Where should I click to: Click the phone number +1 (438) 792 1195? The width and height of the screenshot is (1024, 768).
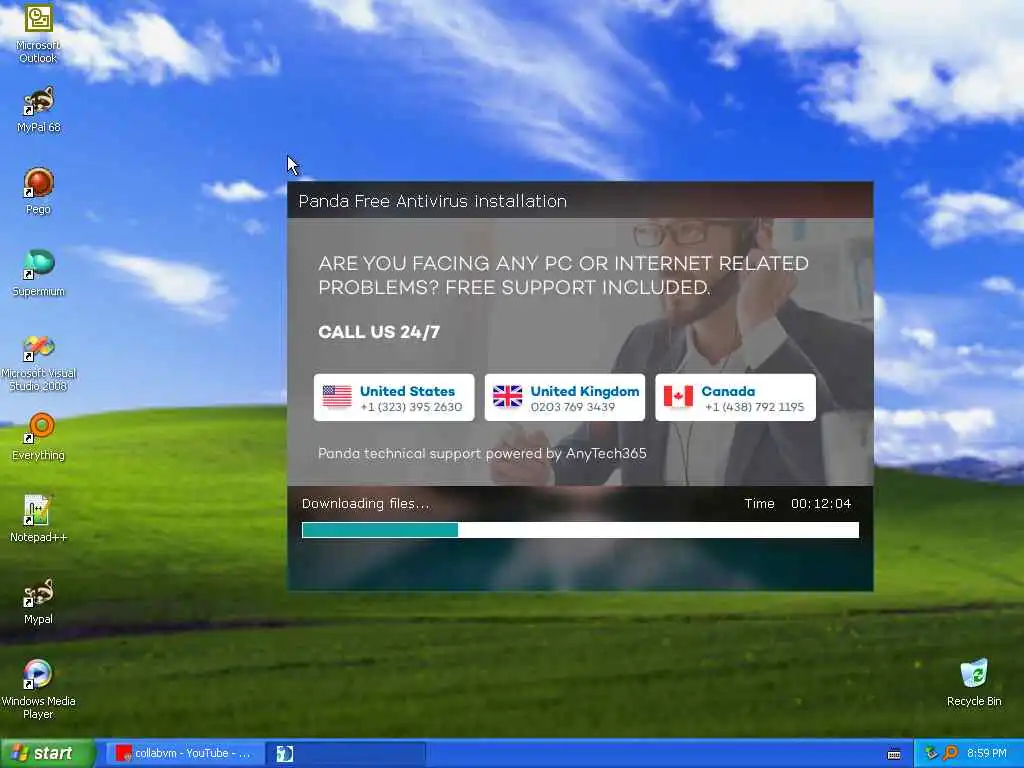click(754, 407)
